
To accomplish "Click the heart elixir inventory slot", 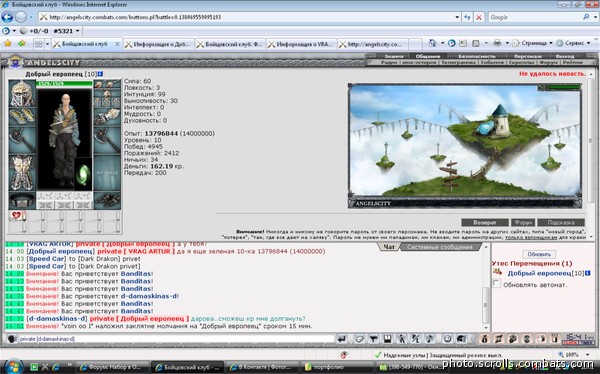I will click(17, 216).
